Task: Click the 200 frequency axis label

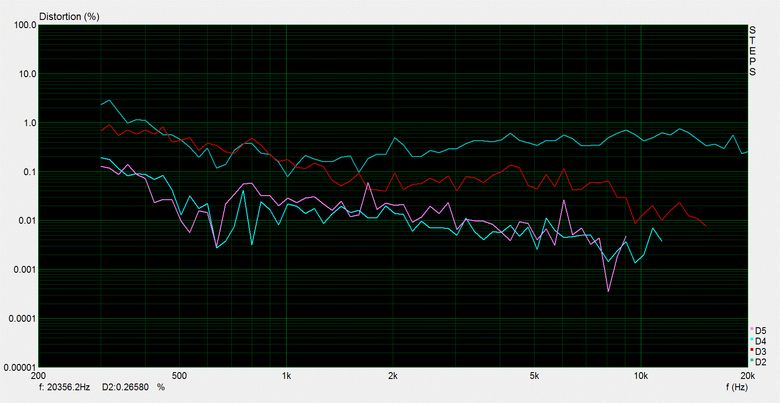Action: 38,376
